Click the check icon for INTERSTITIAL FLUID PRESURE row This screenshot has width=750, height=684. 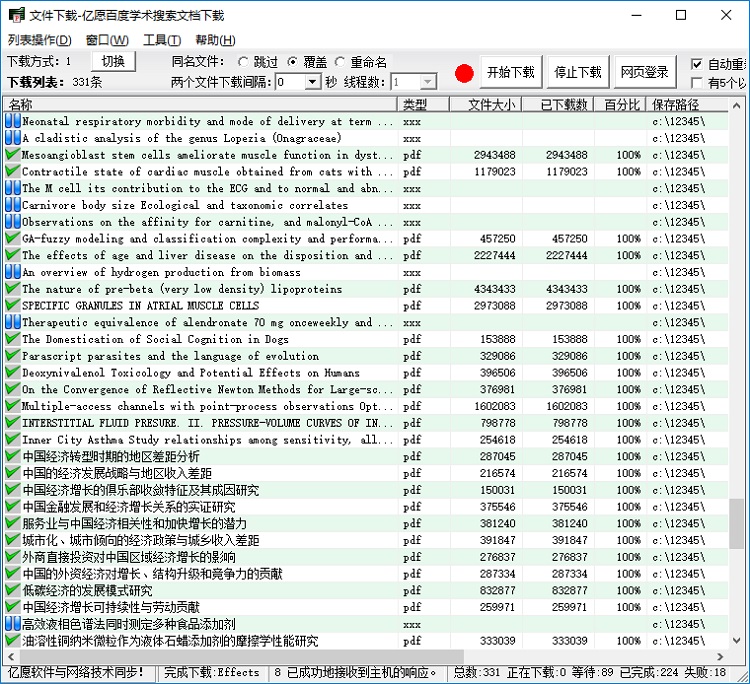tap(12, 422)
